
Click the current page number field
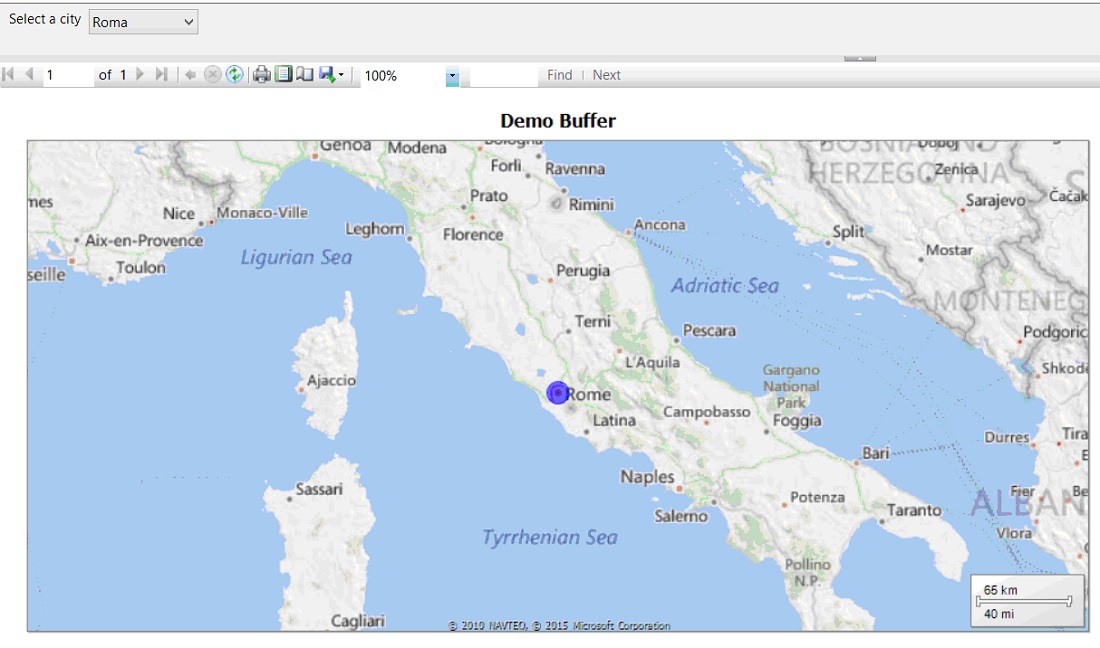68,75
